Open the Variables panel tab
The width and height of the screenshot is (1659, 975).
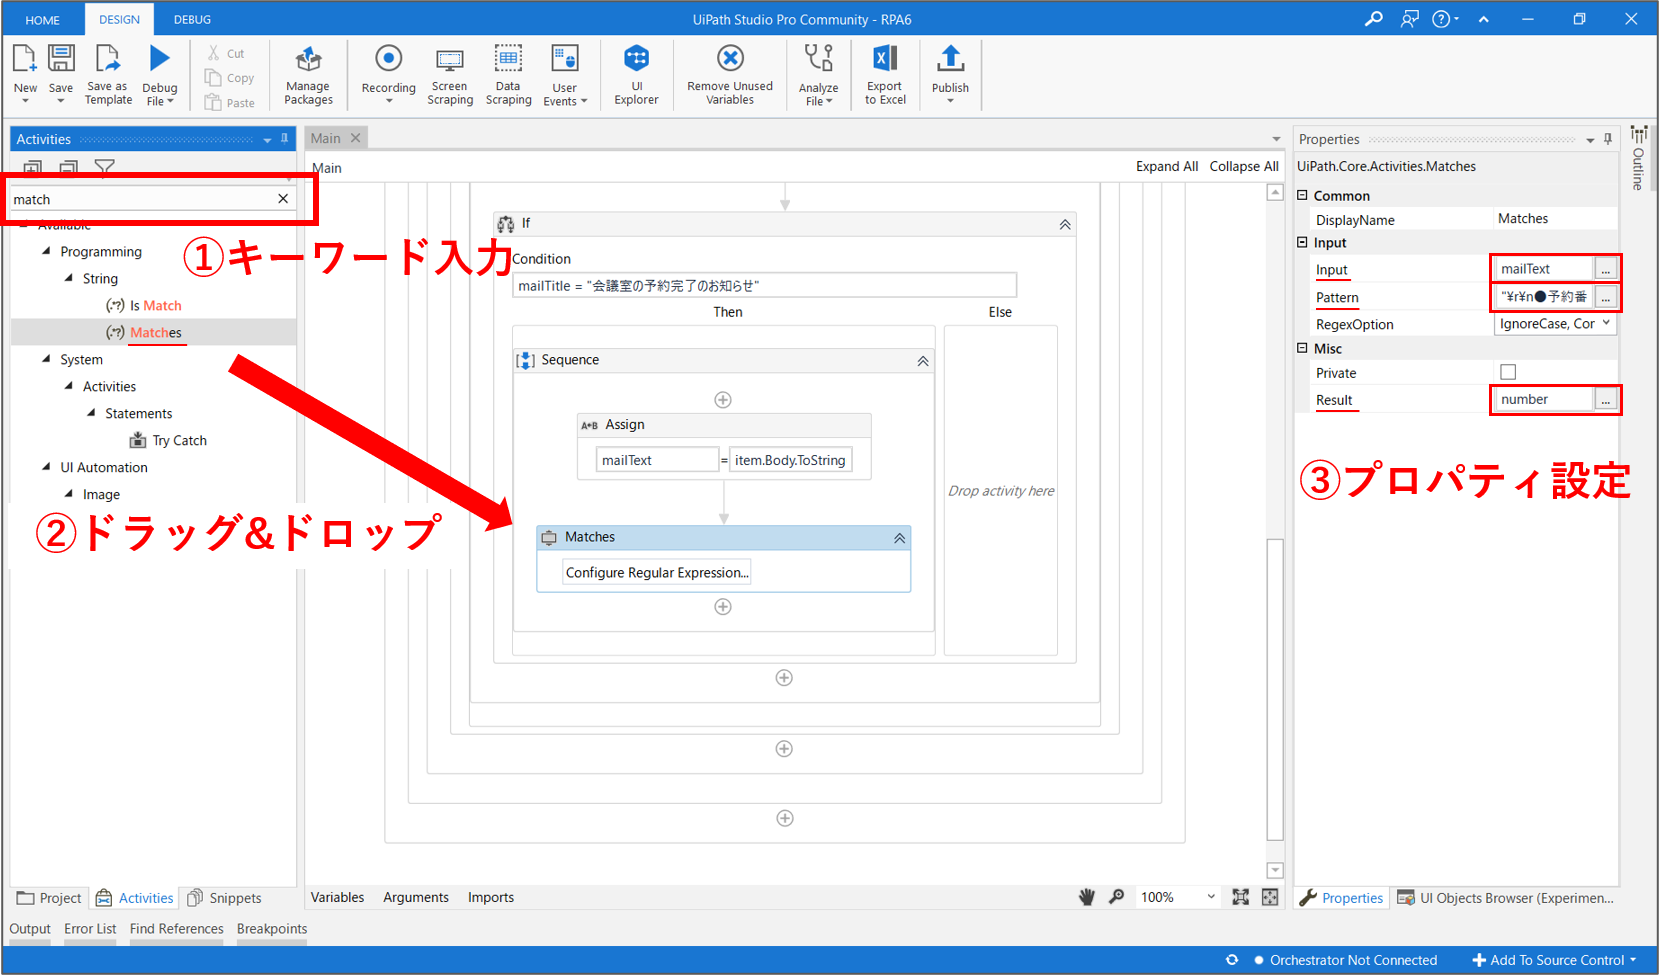[337, 897]
